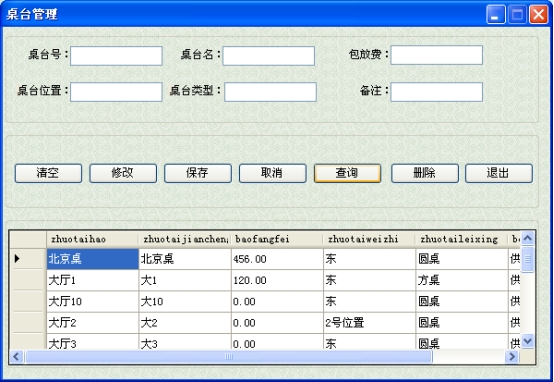Focus the 包放费 input field

(437, 55)
